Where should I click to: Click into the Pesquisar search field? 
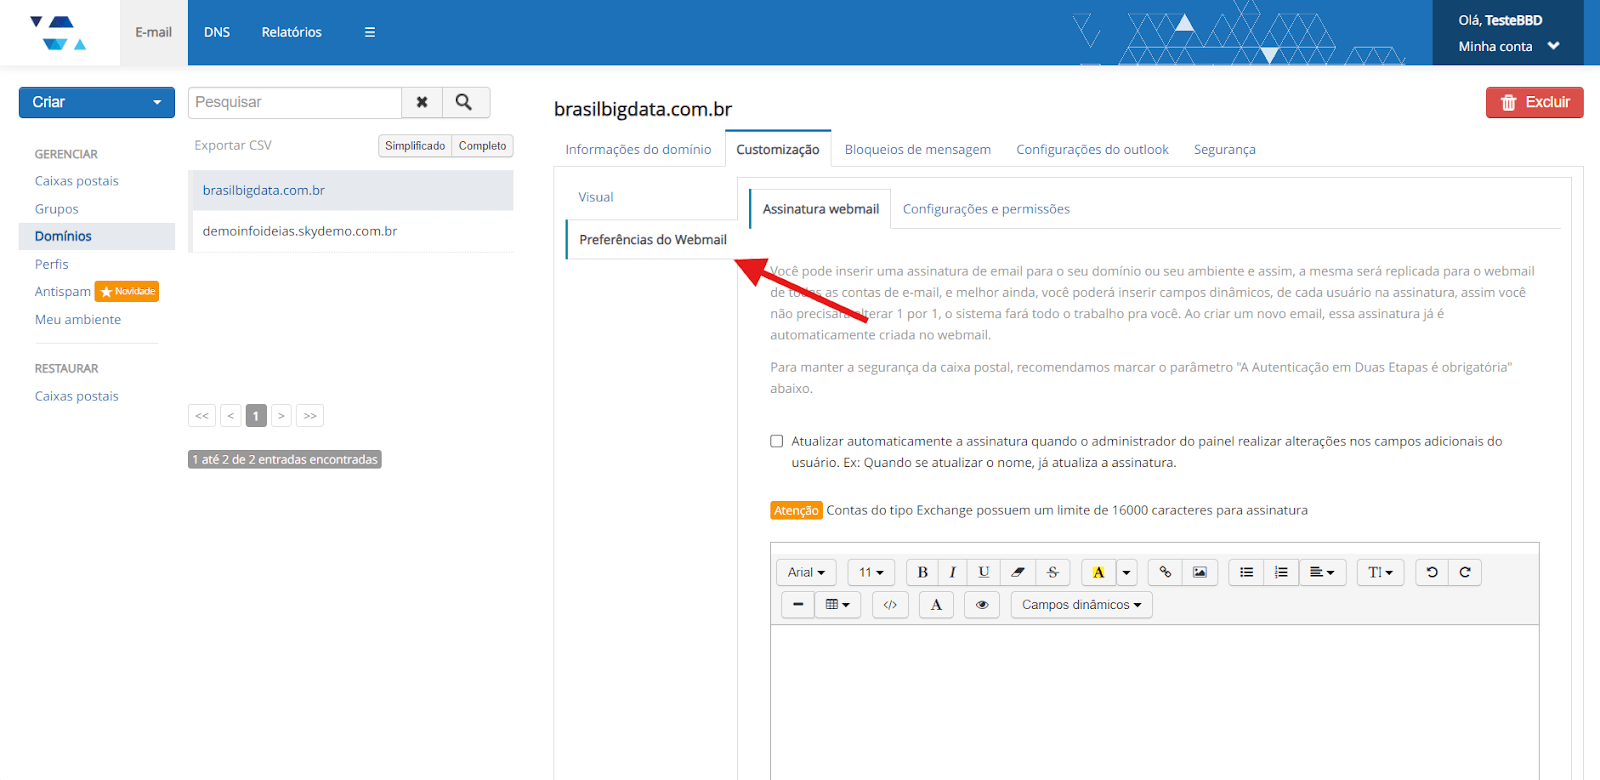tap(295, 102)
